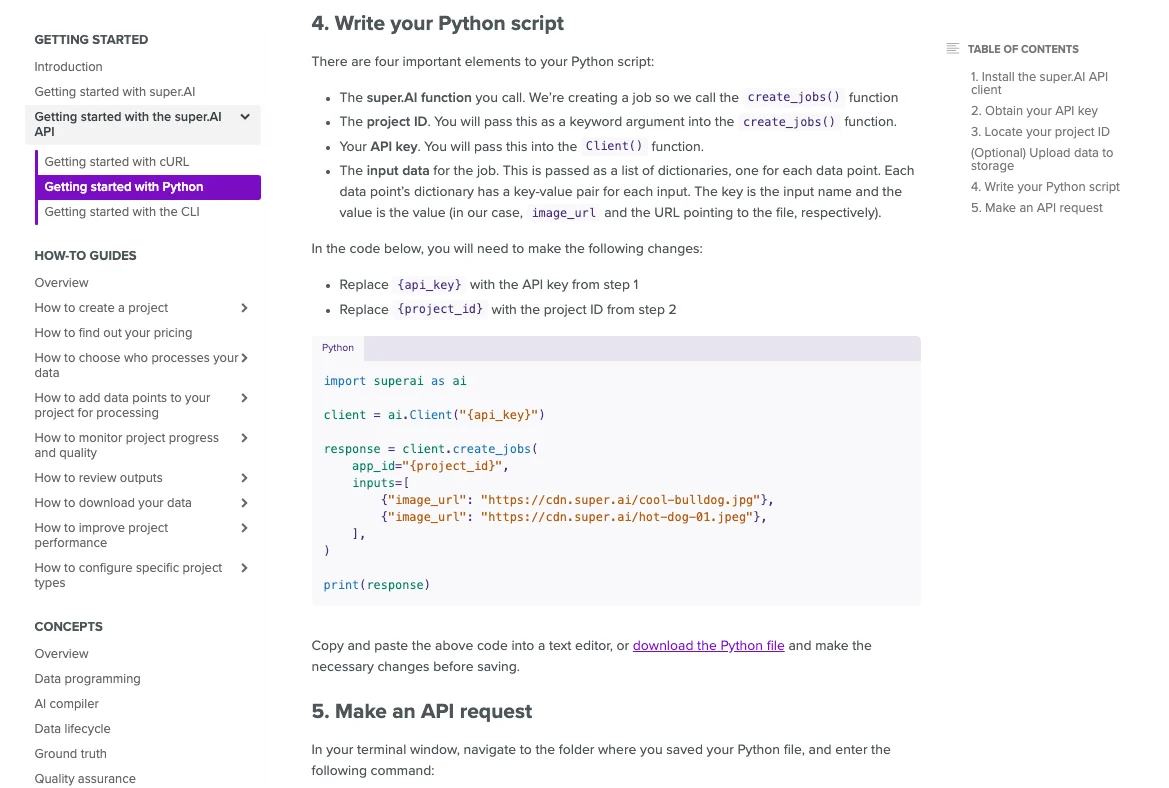
Task: Click the GETTING STARTED section header
Action: pos(91,40)
